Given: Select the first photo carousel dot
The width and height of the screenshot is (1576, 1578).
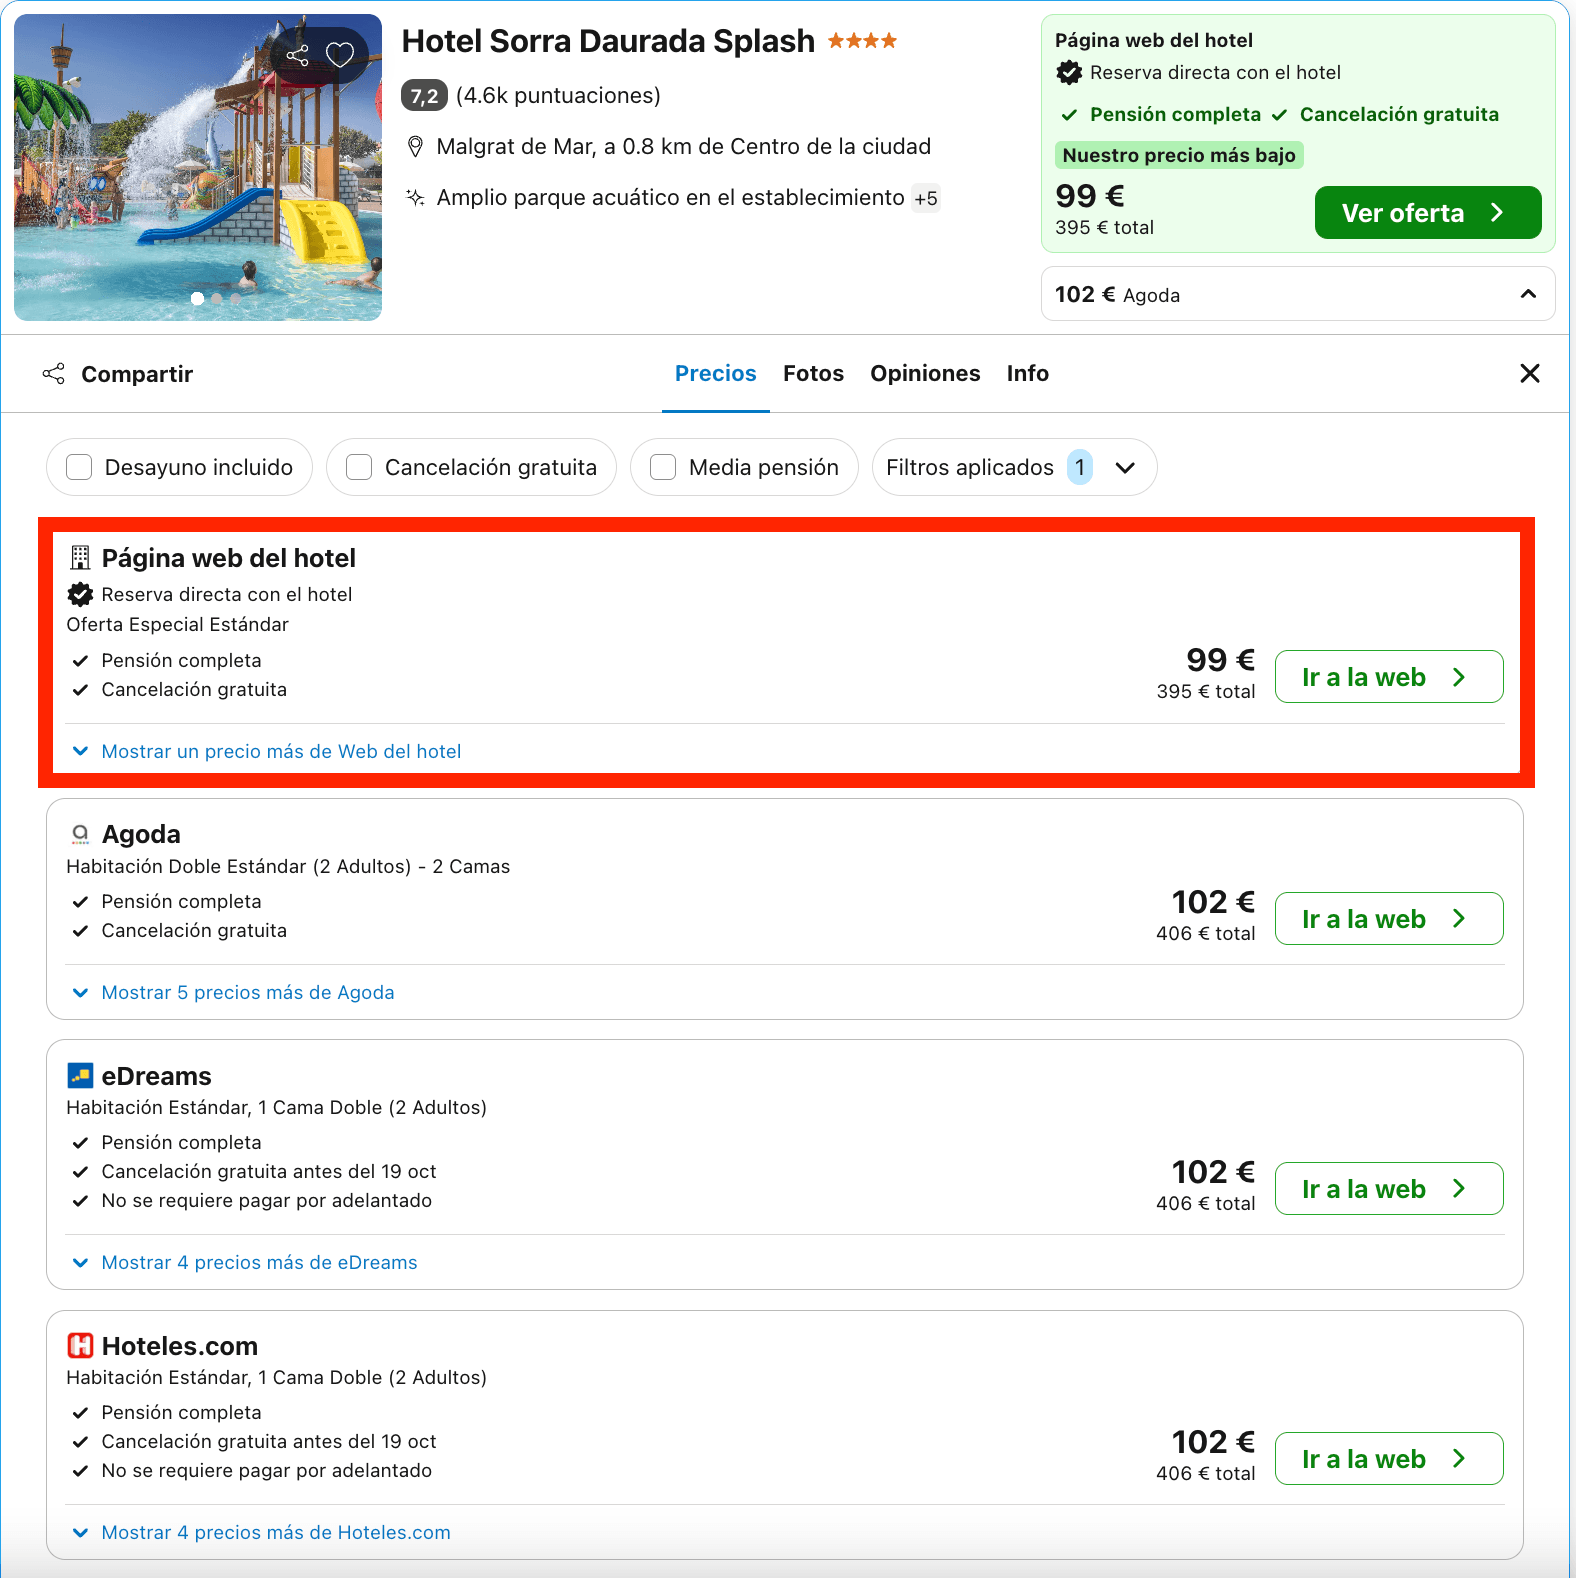Looking at the screenshot, I should click(197, 298).
